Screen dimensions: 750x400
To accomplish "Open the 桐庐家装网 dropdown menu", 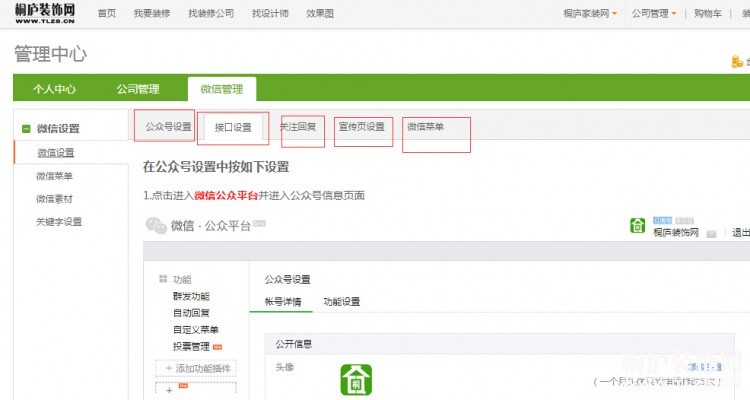I will click(590, 13).
